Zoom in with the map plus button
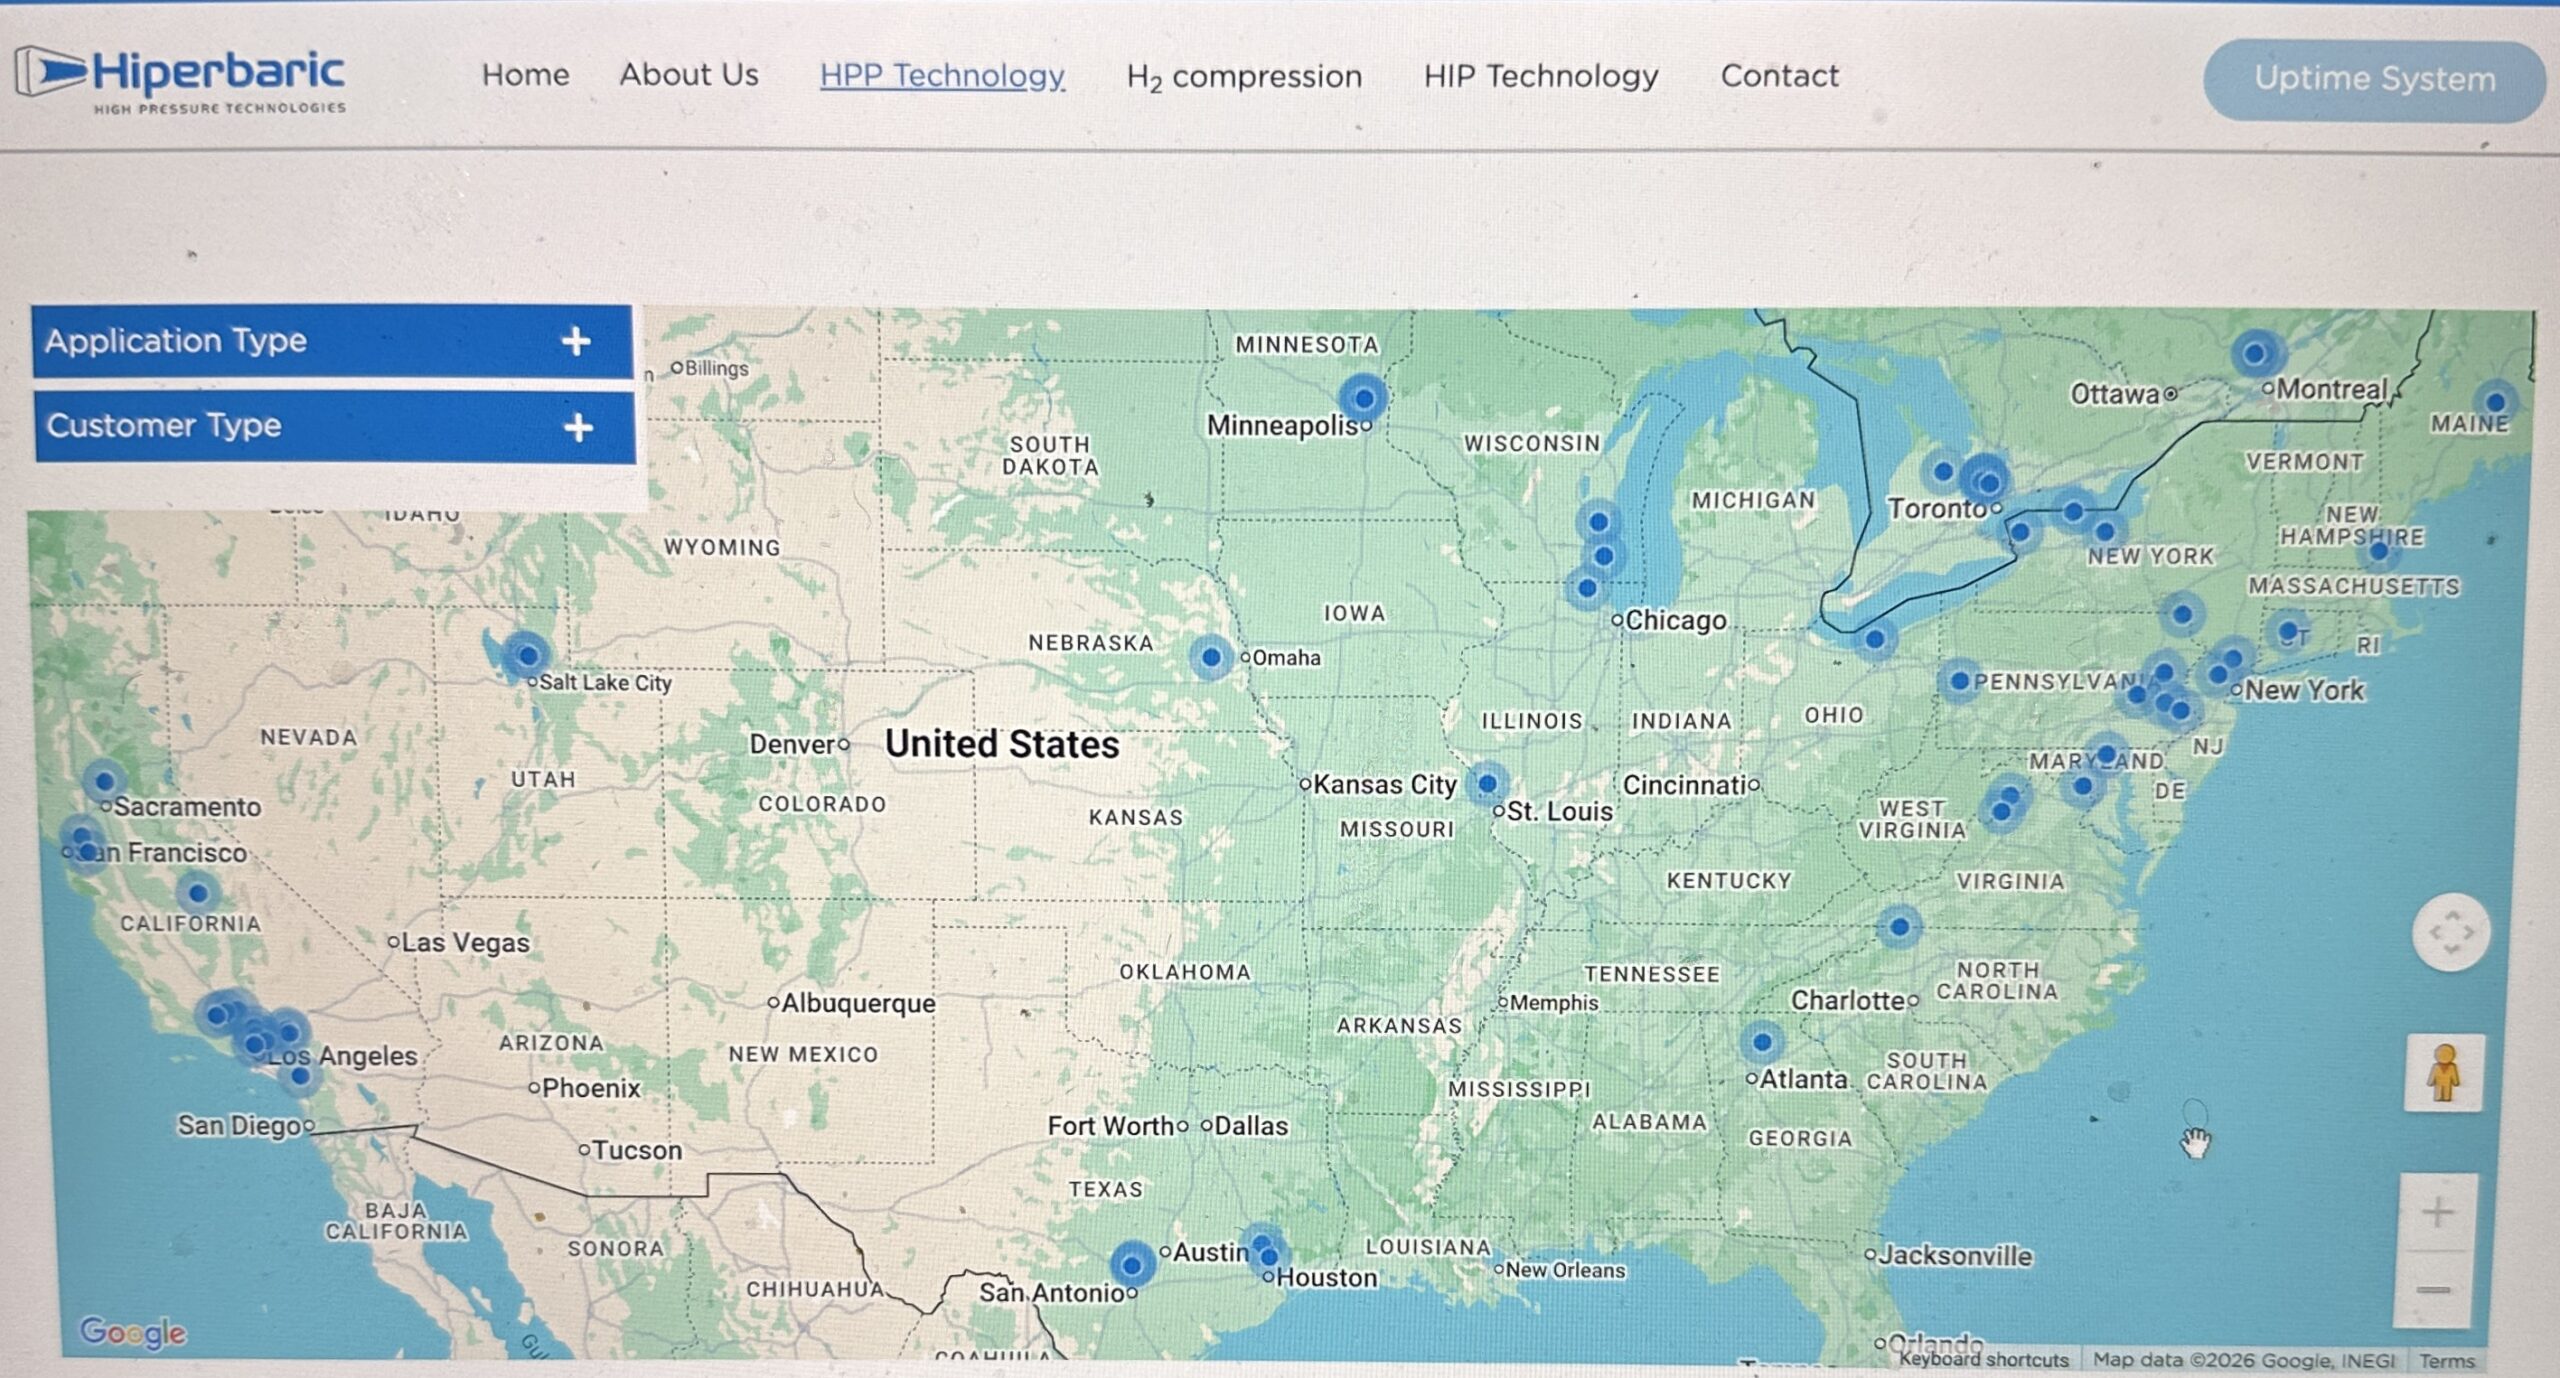 point(2437,1212)
